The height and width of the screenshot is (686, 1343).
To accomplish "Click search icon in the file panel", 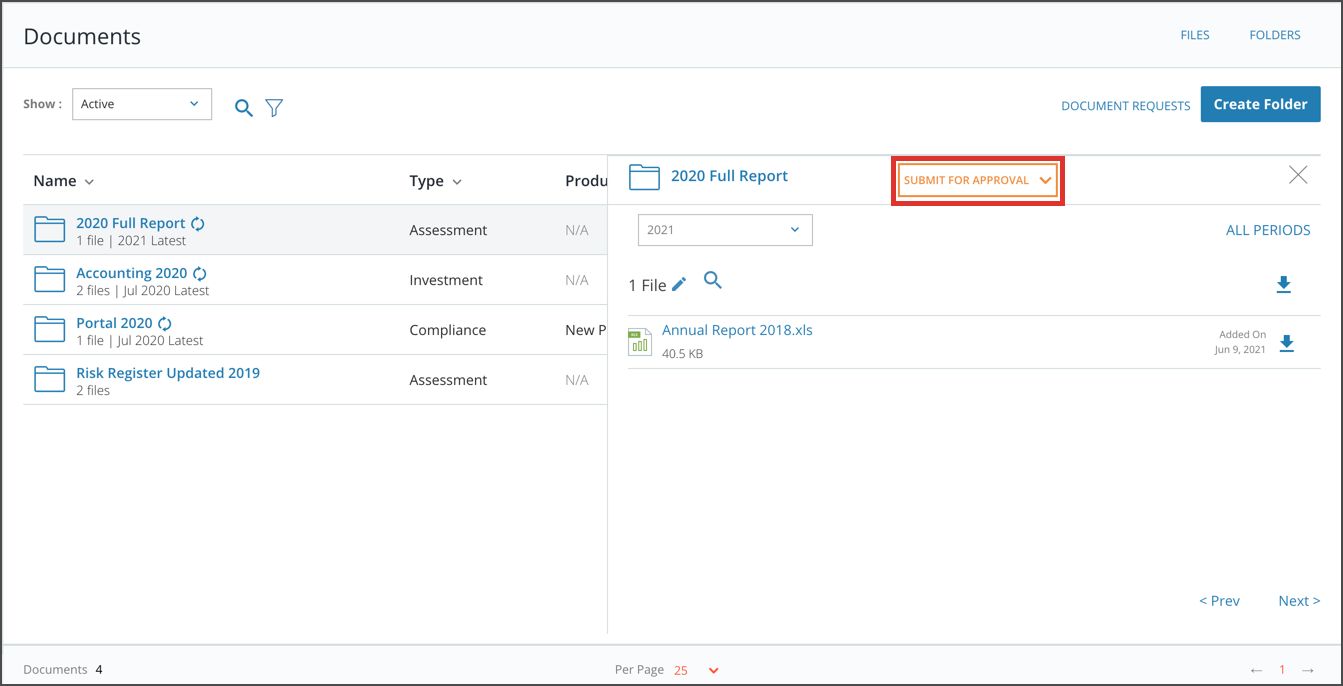I will 712,280.
